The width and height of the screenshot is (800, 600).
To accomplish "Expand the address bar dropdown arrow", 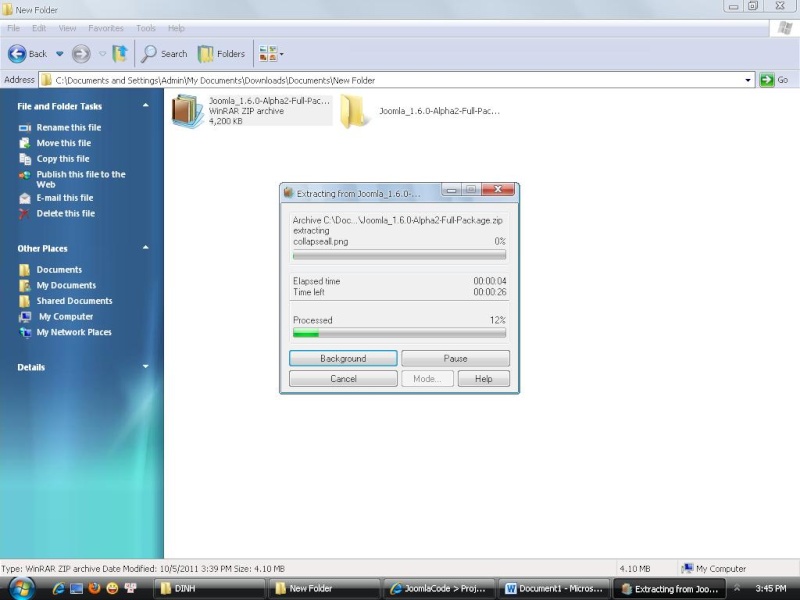I will tap(748, 80).
